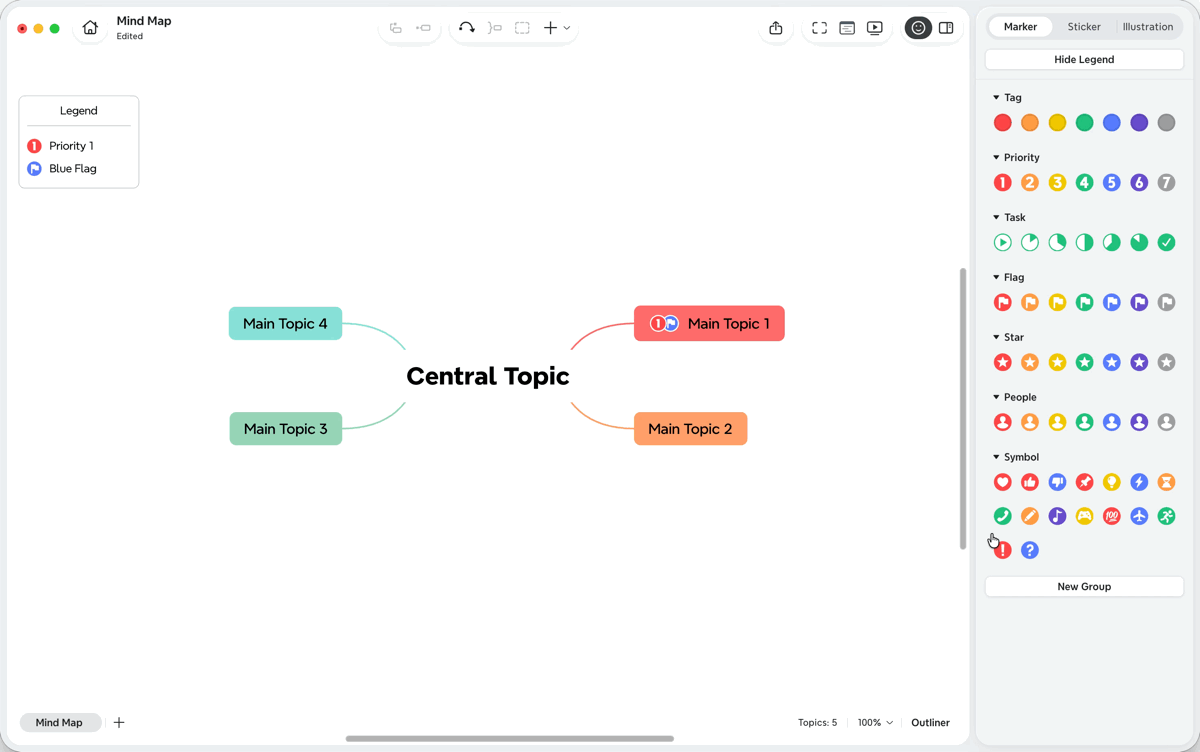This screenshot has width=1200, height=752.
Task: Add a new sheet with the plus icon
Action: click(119, 722)
